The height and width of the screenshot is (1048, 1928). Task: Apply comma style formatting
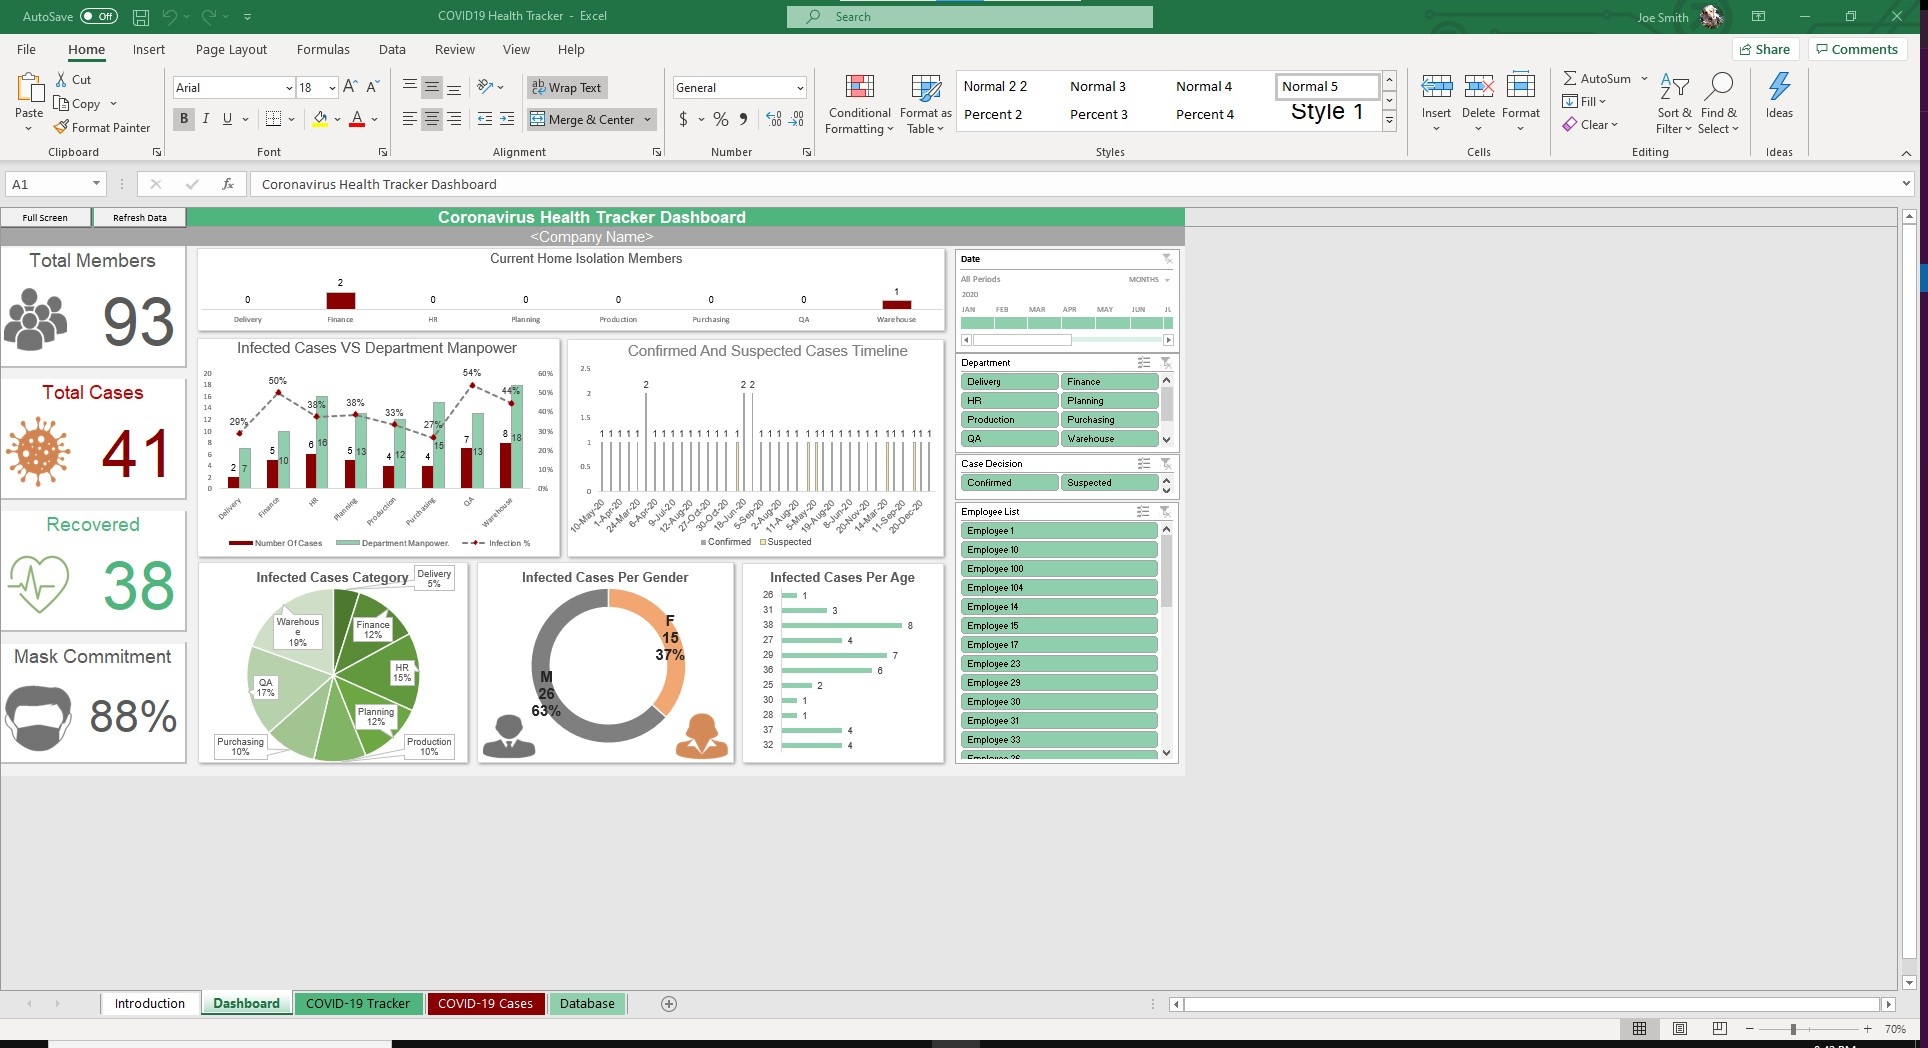click(x=743, y=119)
